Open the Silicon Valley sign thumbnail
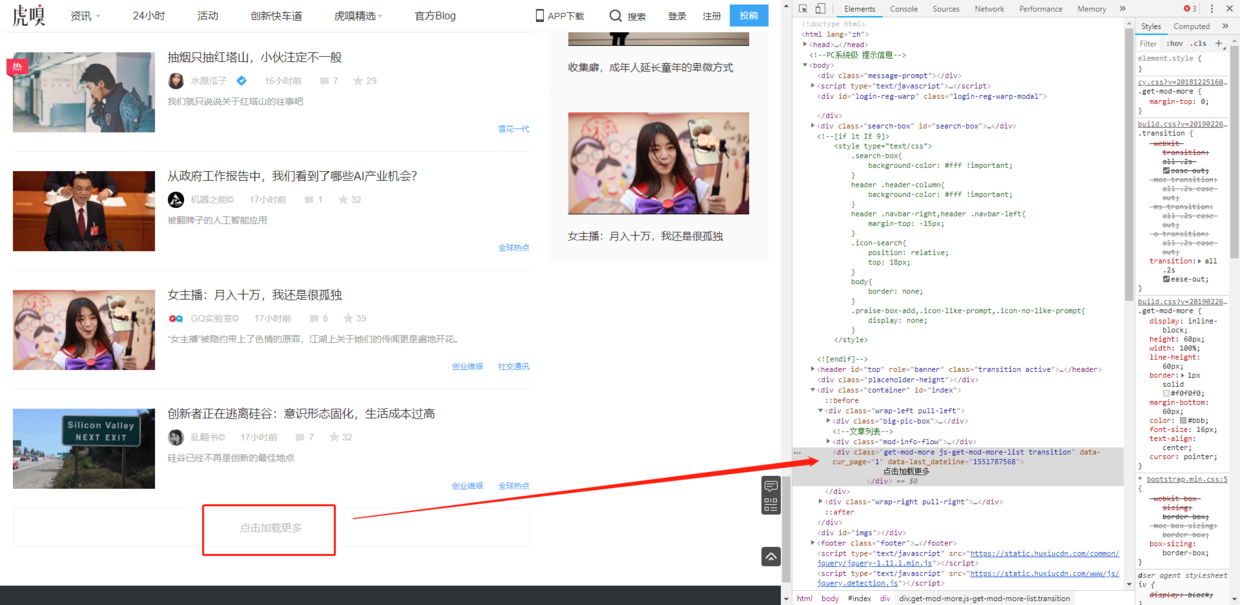 (84, 448)
